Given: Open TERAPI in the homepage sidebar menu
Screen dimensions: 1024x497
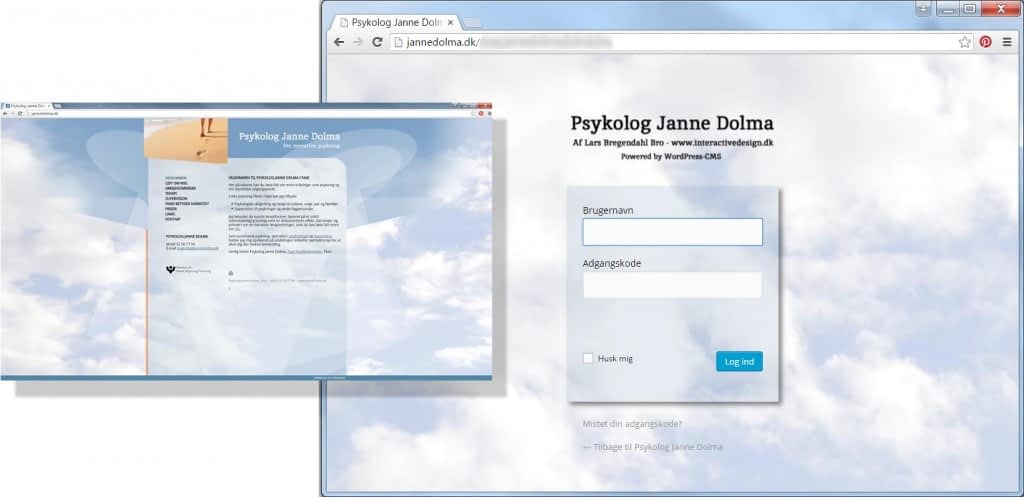Looking at the screenshot, I should (171, 193).
